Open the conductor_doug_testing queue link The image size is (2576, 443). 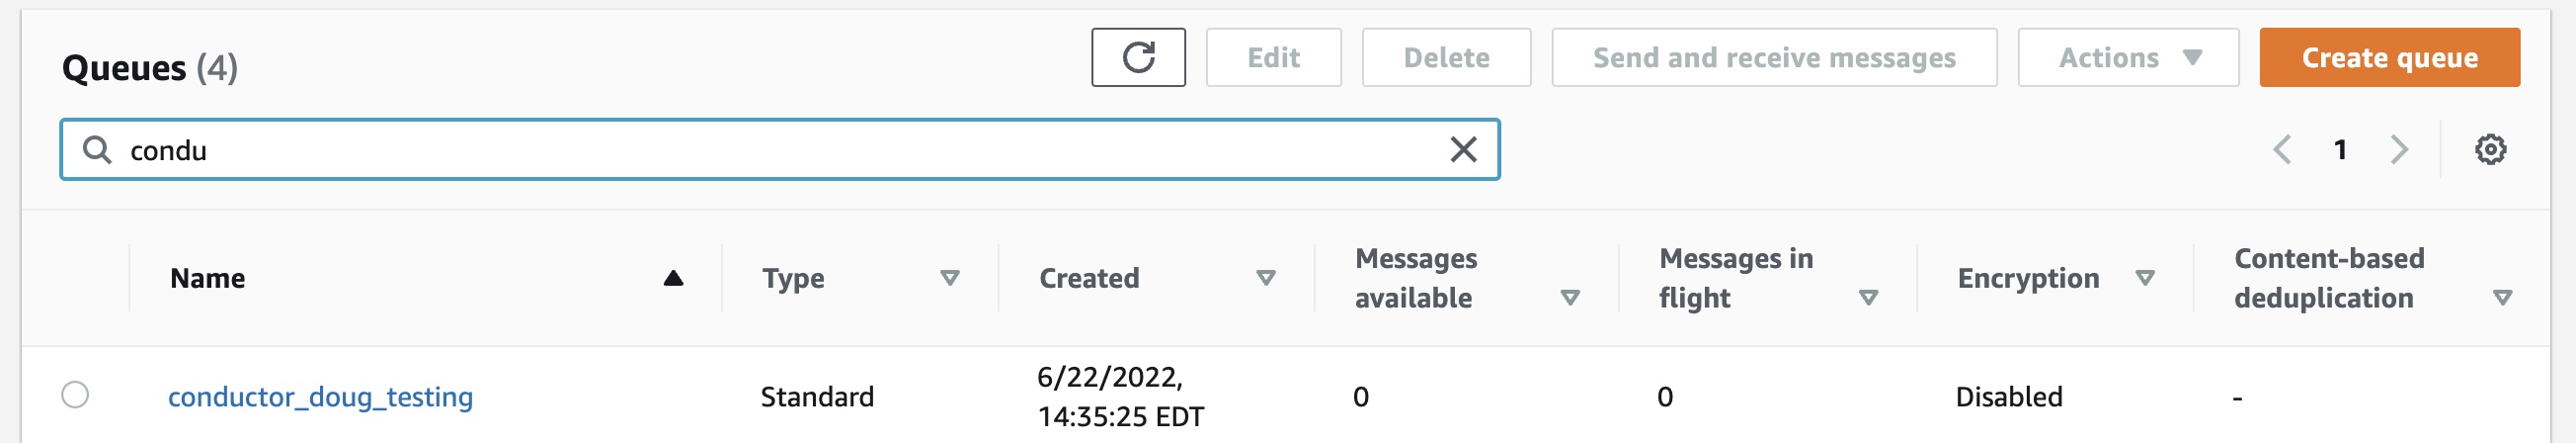tap(320, 397)
